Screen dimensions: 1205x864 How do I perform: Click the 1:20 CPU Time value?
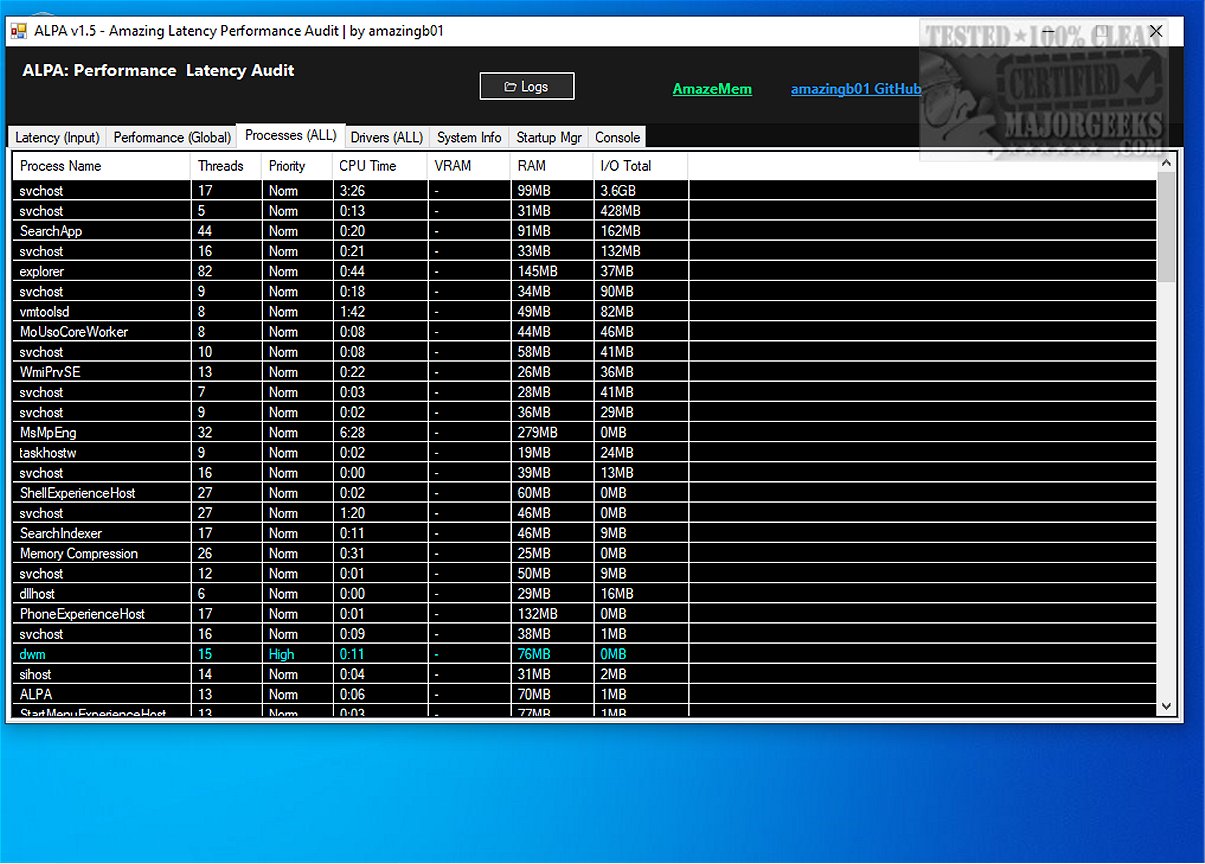pos(352,513)
